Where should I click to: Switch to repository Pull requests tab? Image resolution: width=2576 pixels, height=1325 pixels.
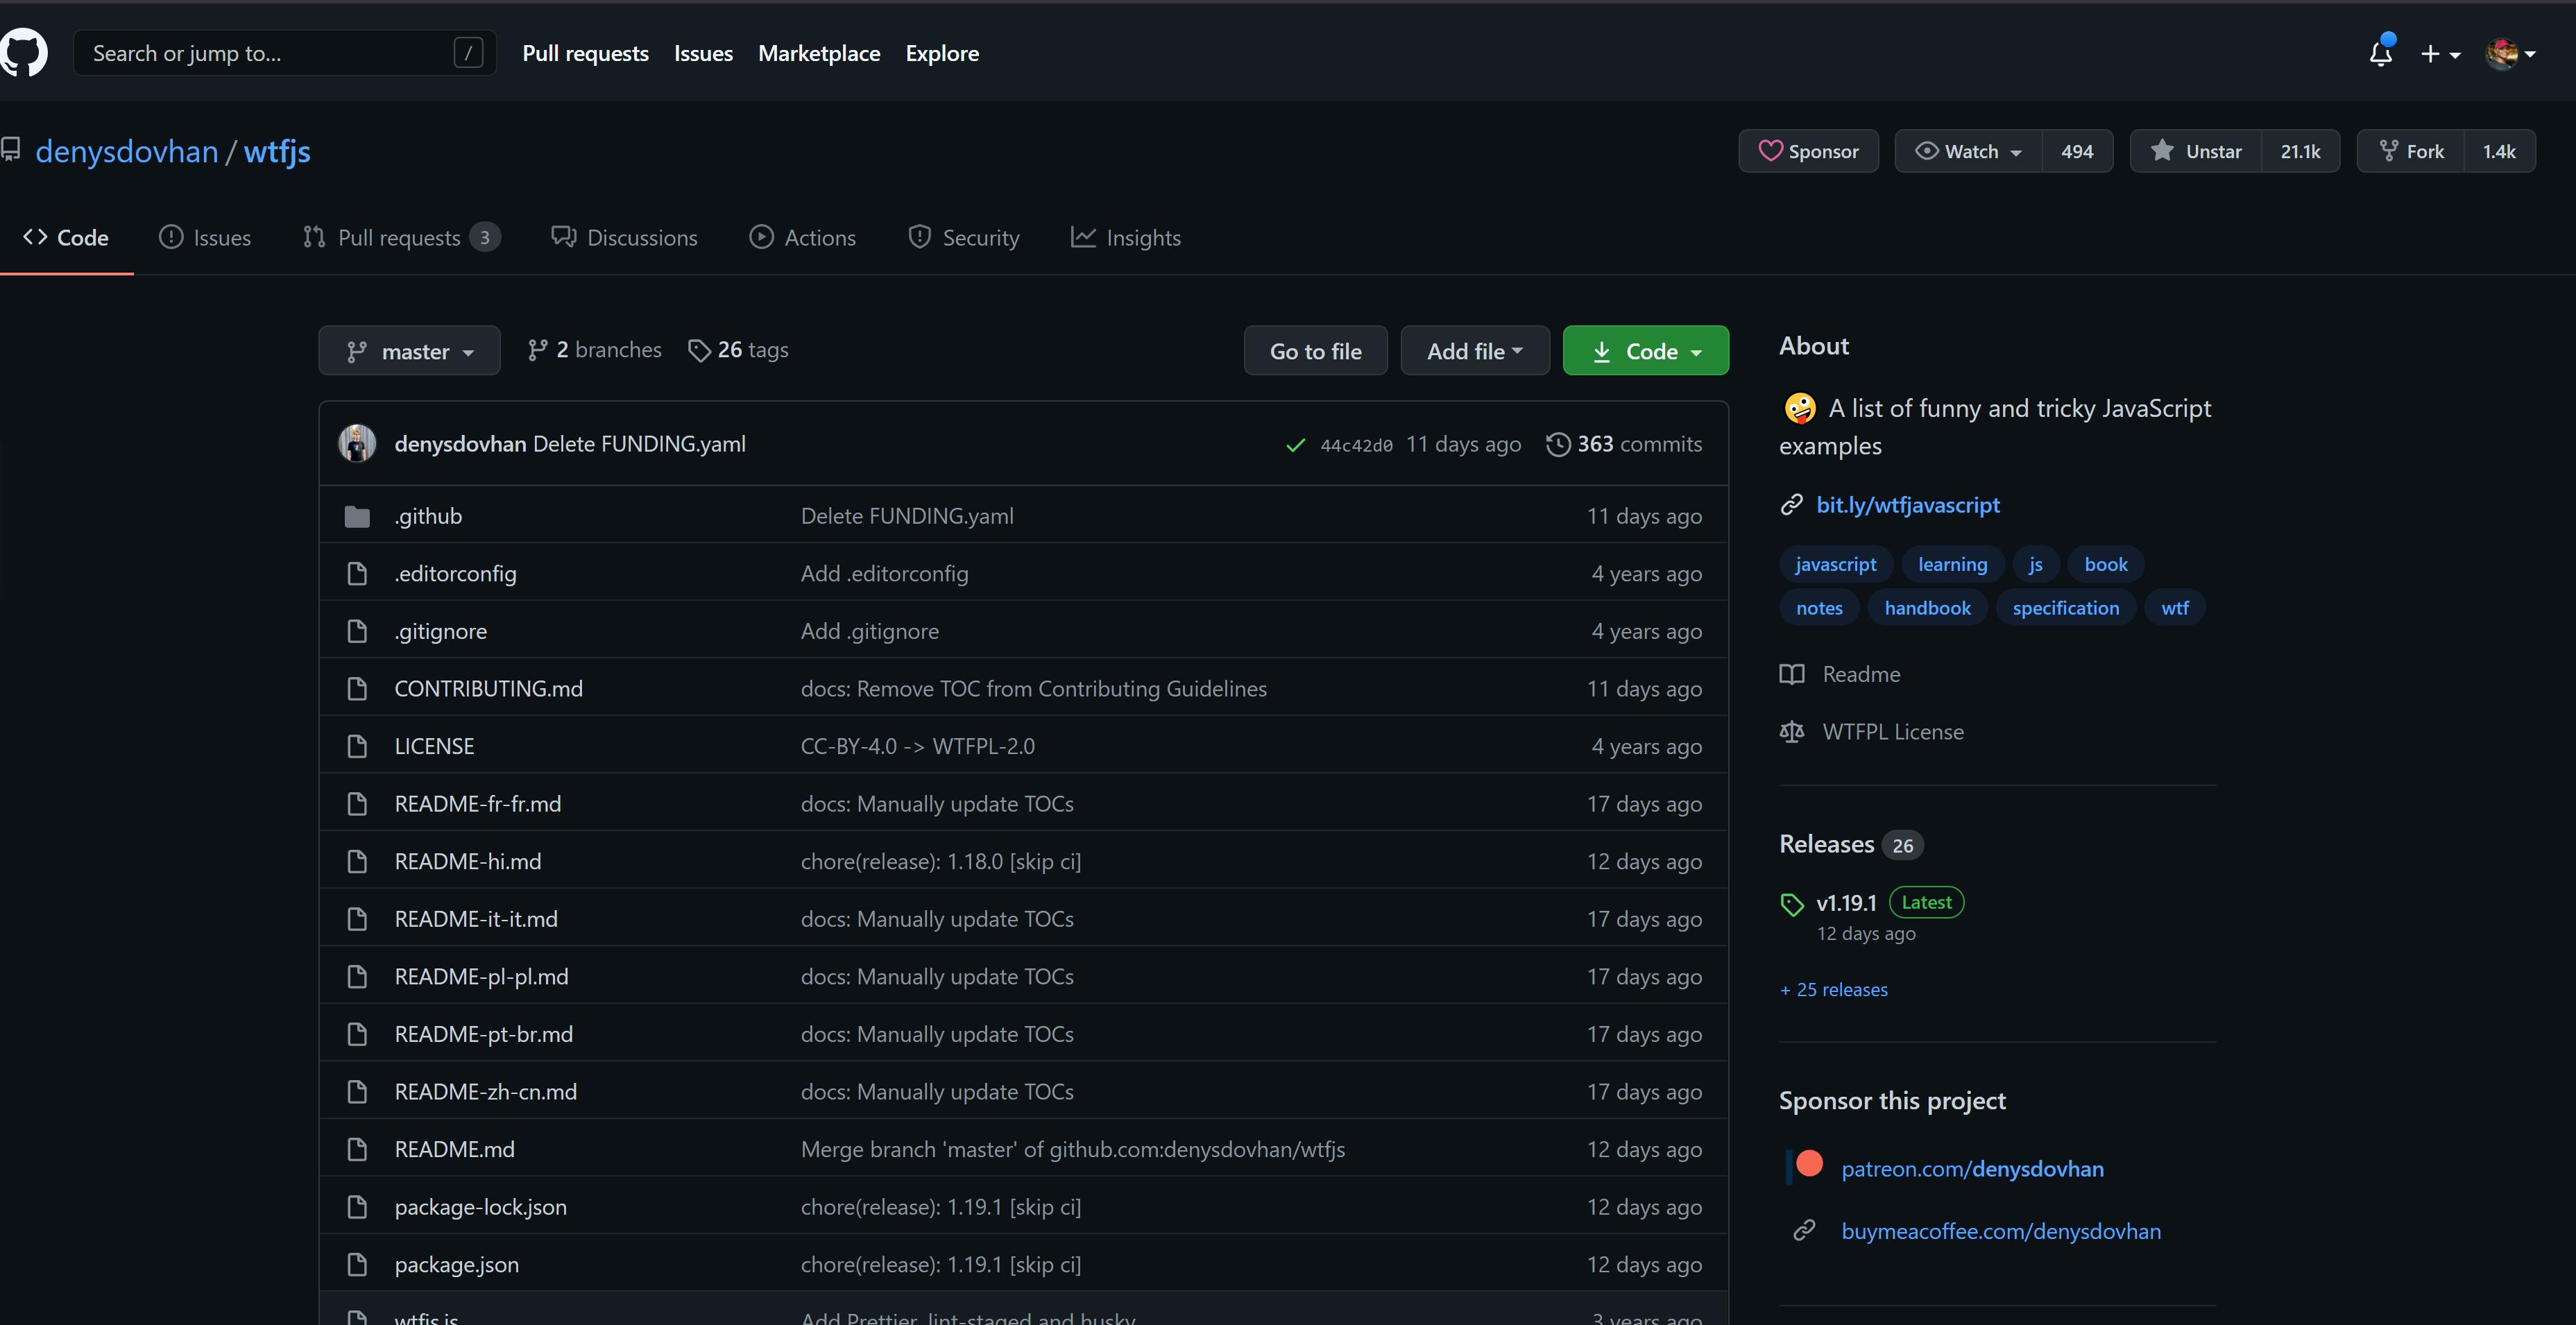click(400, 238)
